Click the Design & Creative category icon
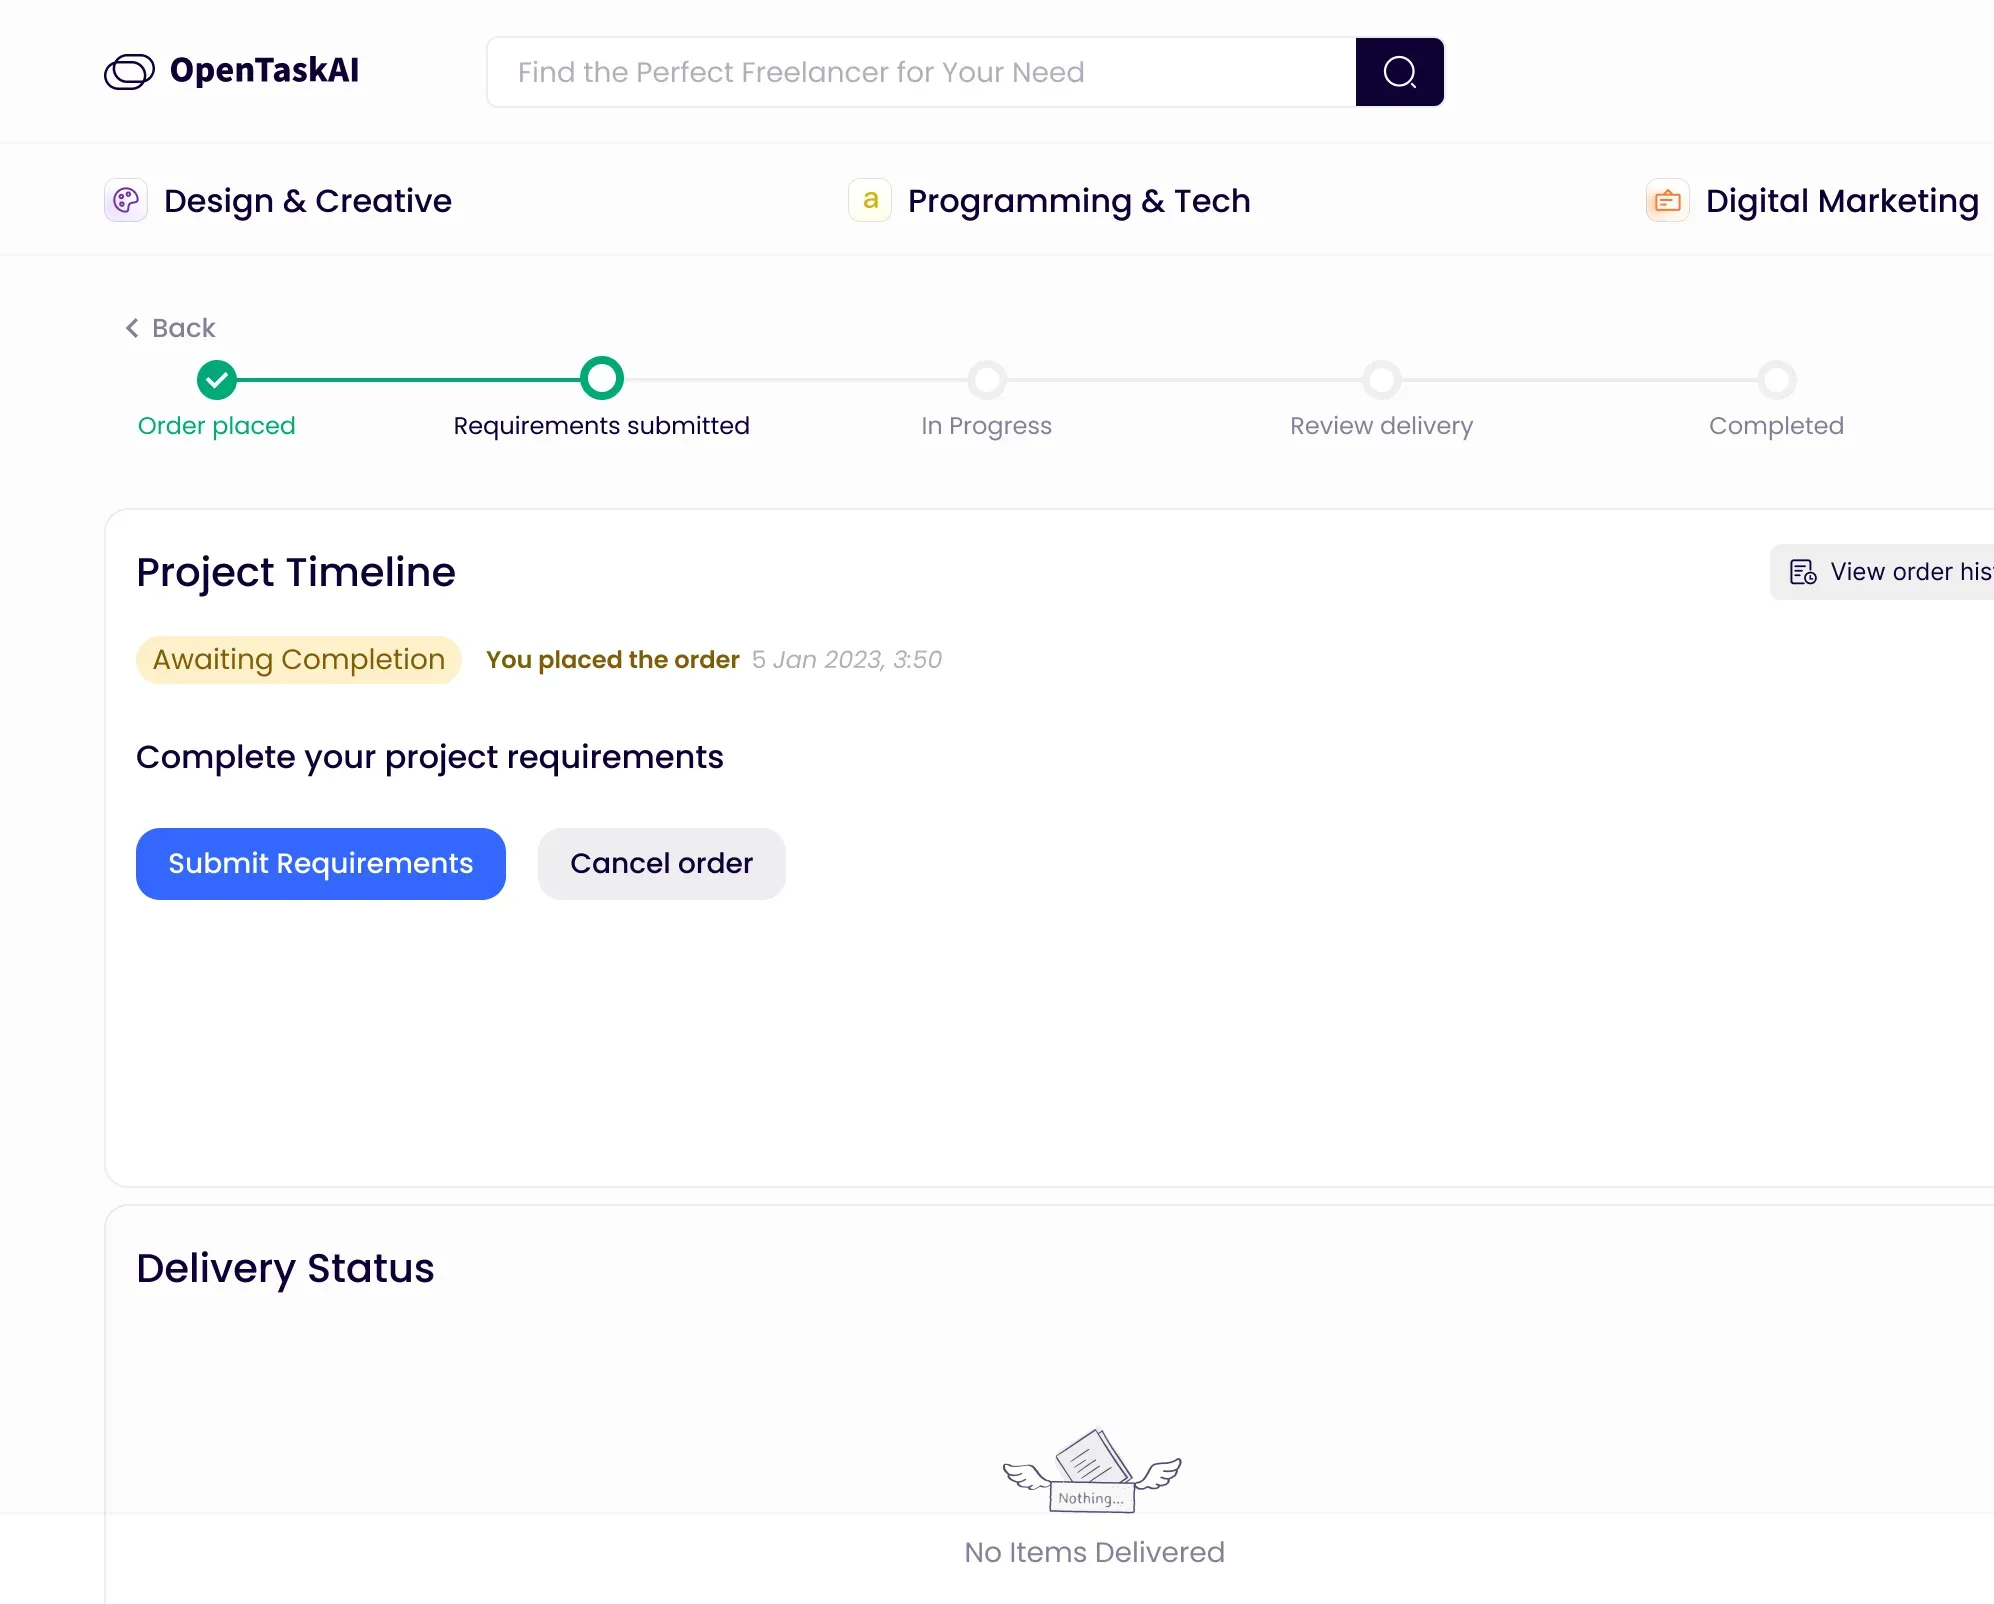The image size is (1994, 1604). (x=124, y=200)
